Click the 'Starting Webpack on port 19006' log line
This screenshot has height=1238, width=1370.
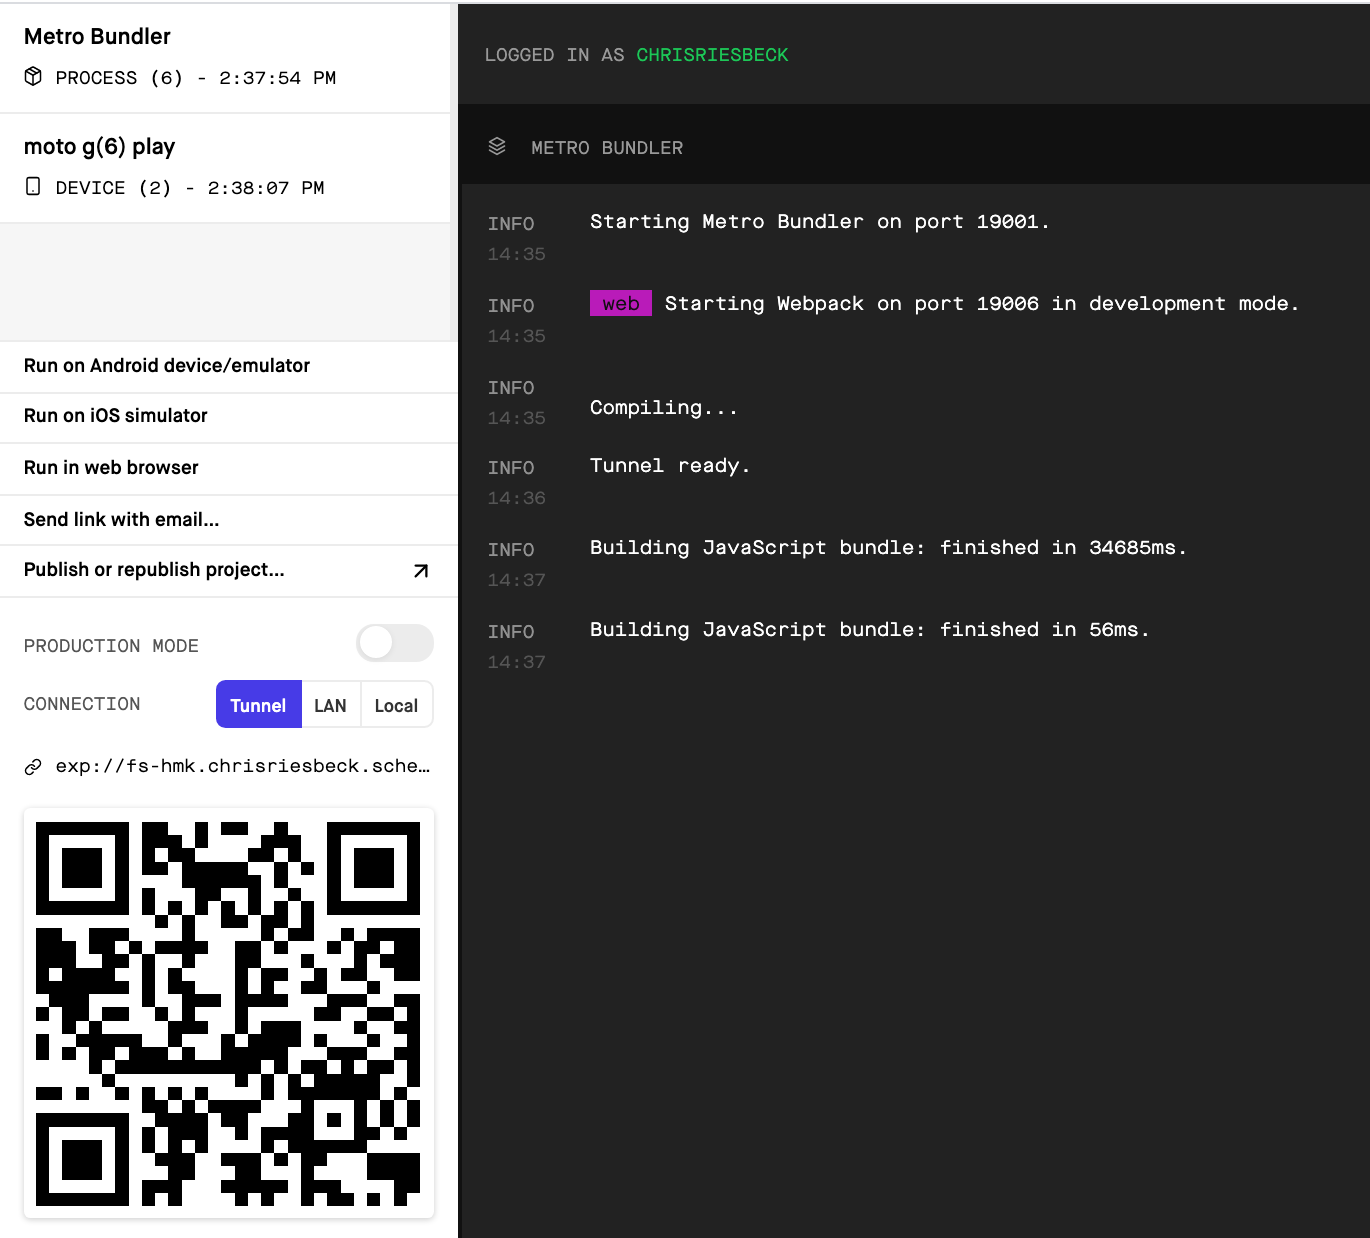coord(982,304)
